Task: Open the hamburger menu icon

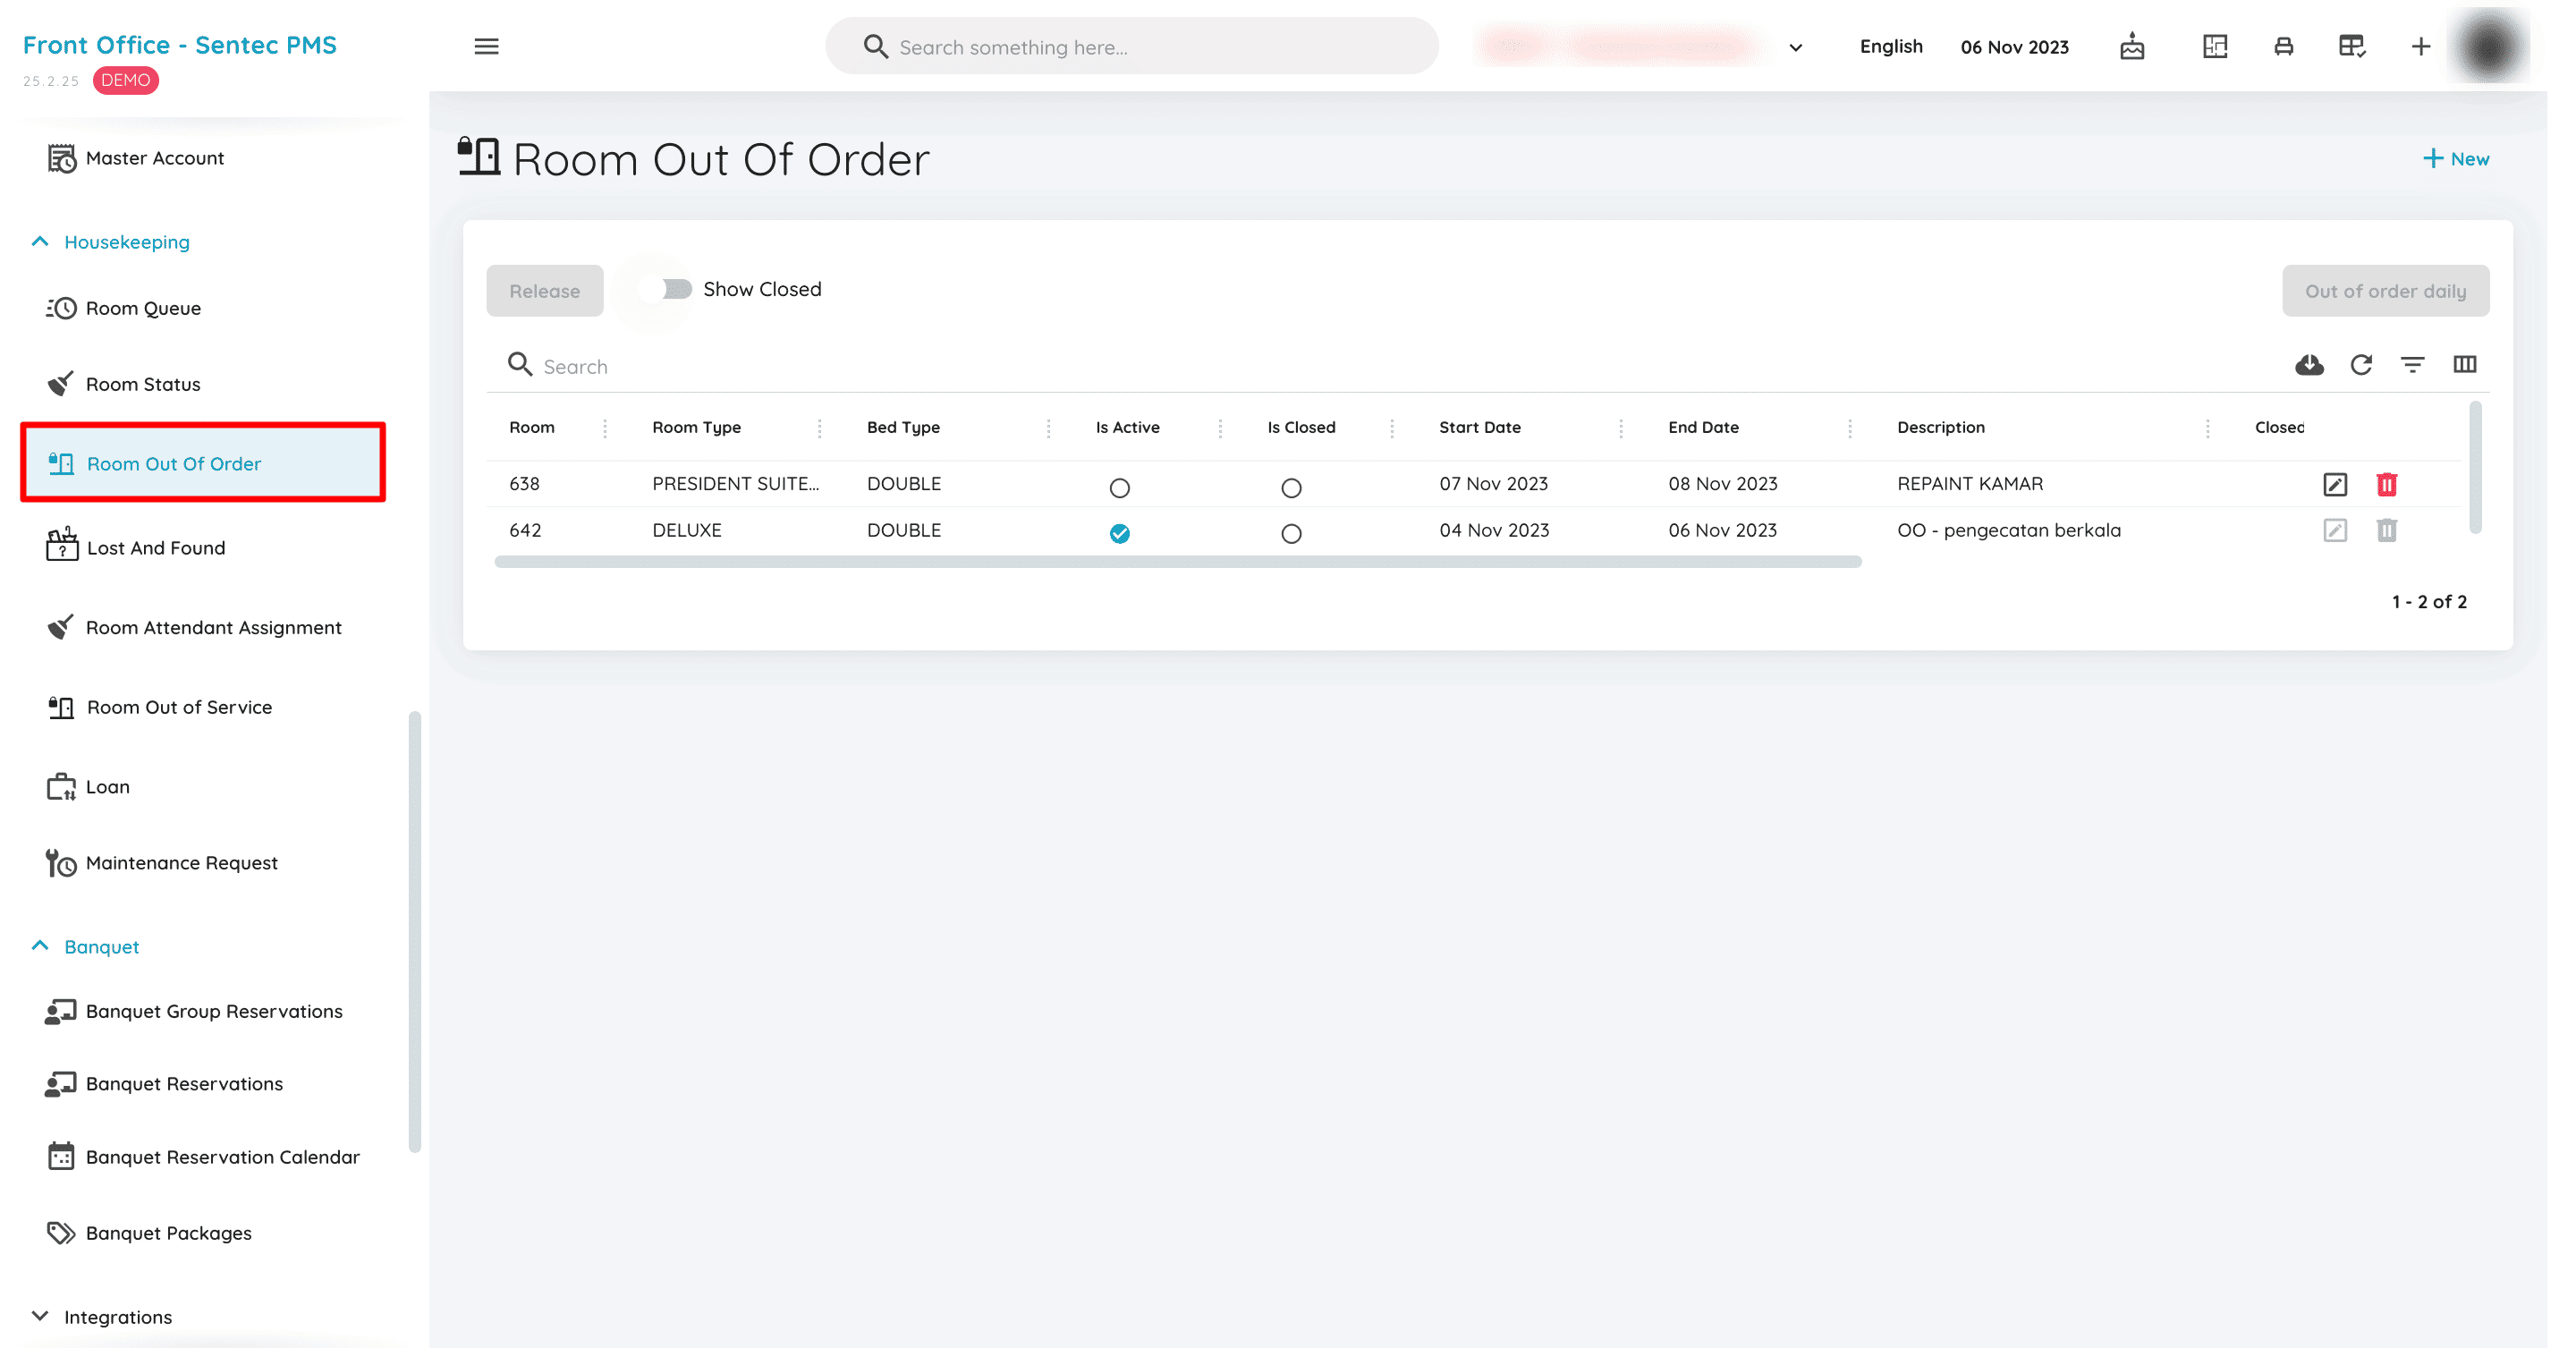Action: pos(486,46)
